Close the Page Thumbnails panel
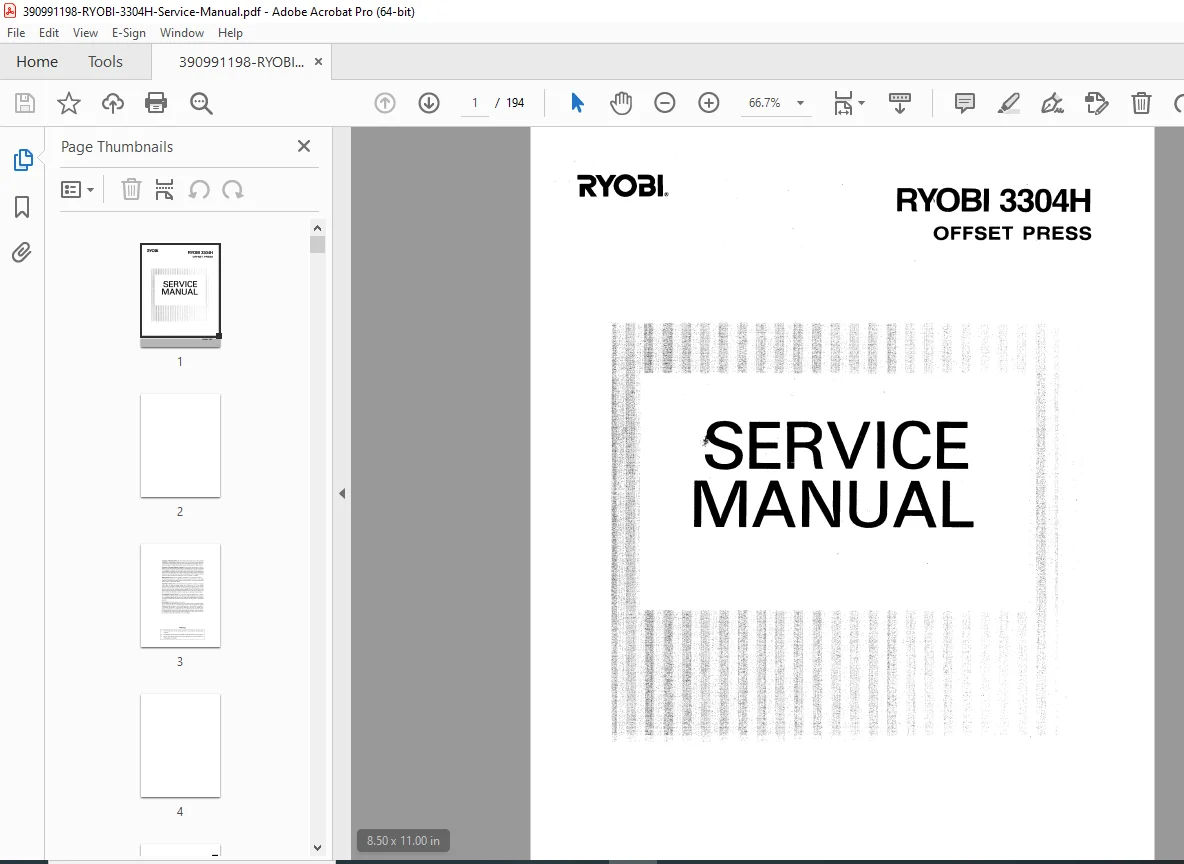Viewport: 1184px width, 864px height. (304, 147)
